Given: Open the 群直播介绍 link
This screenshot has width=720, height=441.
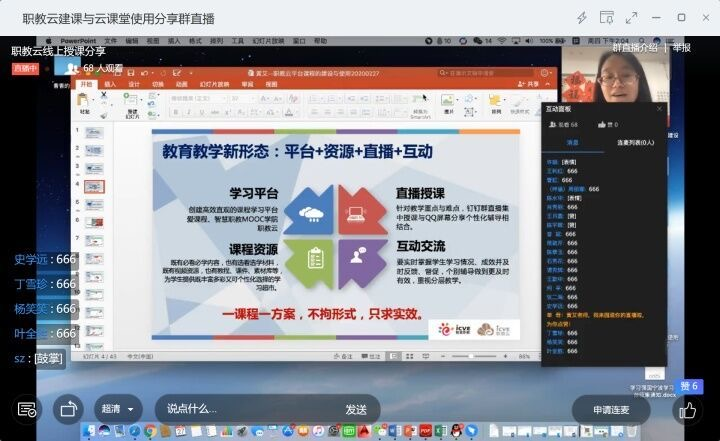Looking at the screenshot, I should tap(635, 46).
